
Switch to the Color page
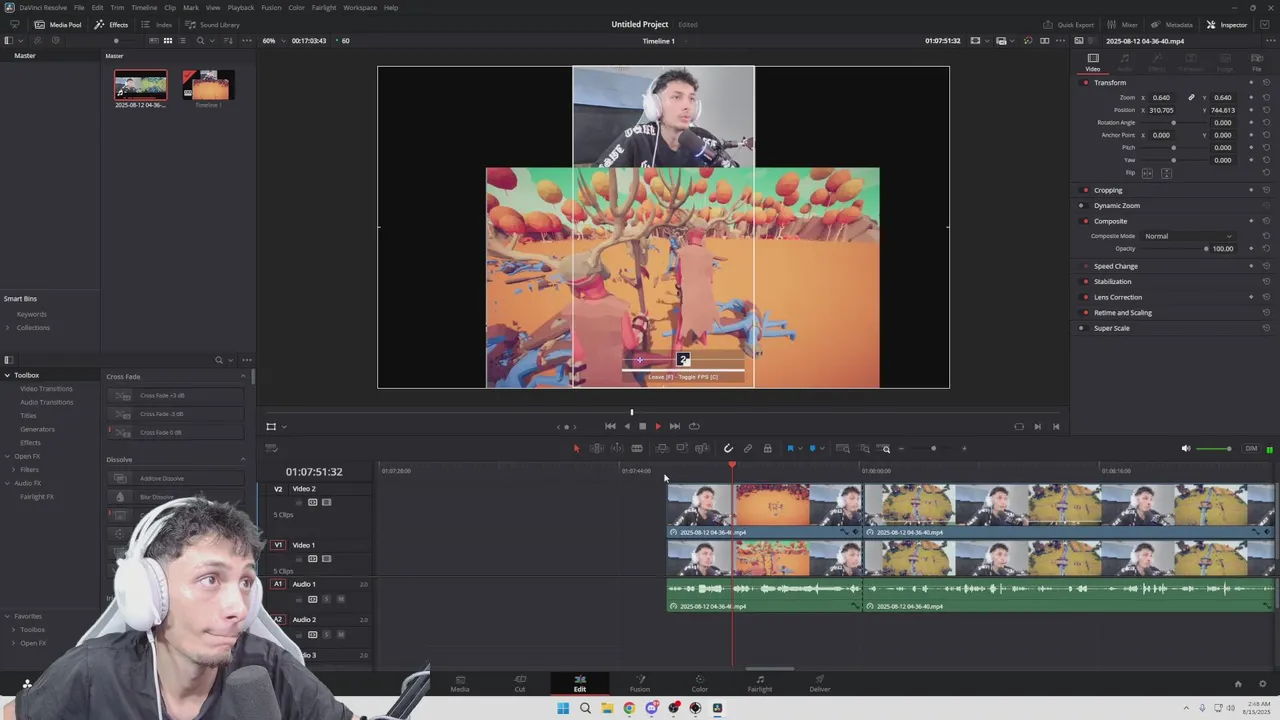(x=699, y=683)
